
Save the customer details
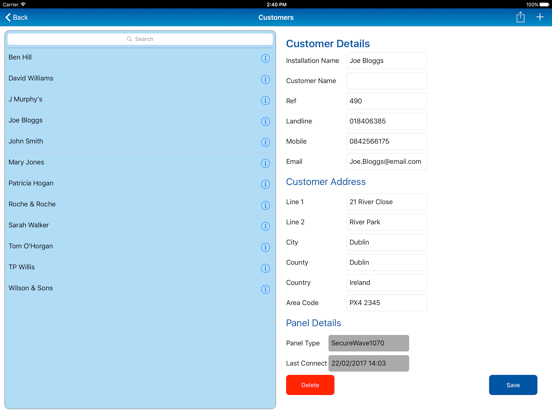click(513, 385)
